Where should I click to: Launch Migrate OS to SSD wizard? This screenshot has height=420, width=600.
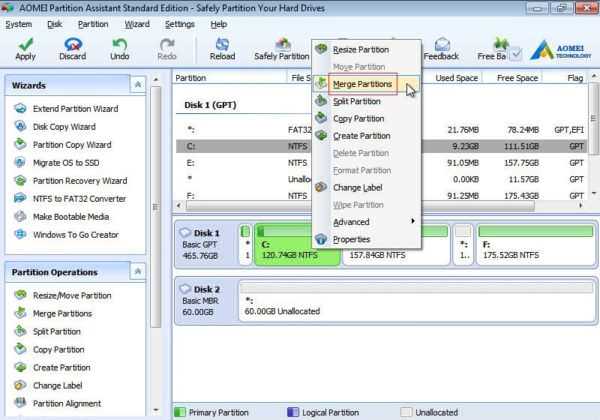(x=66, y=163)
